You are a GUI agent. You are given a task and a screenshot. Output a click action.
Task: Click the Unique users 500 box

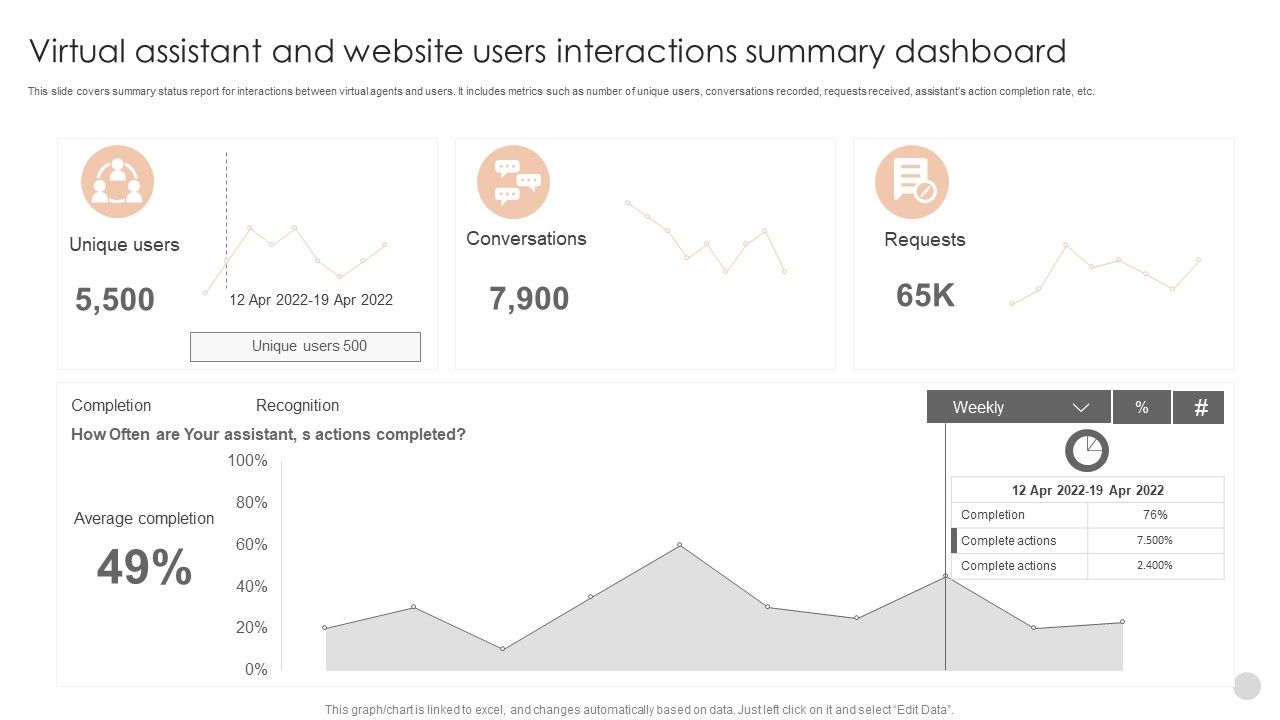tap(305, 347)
